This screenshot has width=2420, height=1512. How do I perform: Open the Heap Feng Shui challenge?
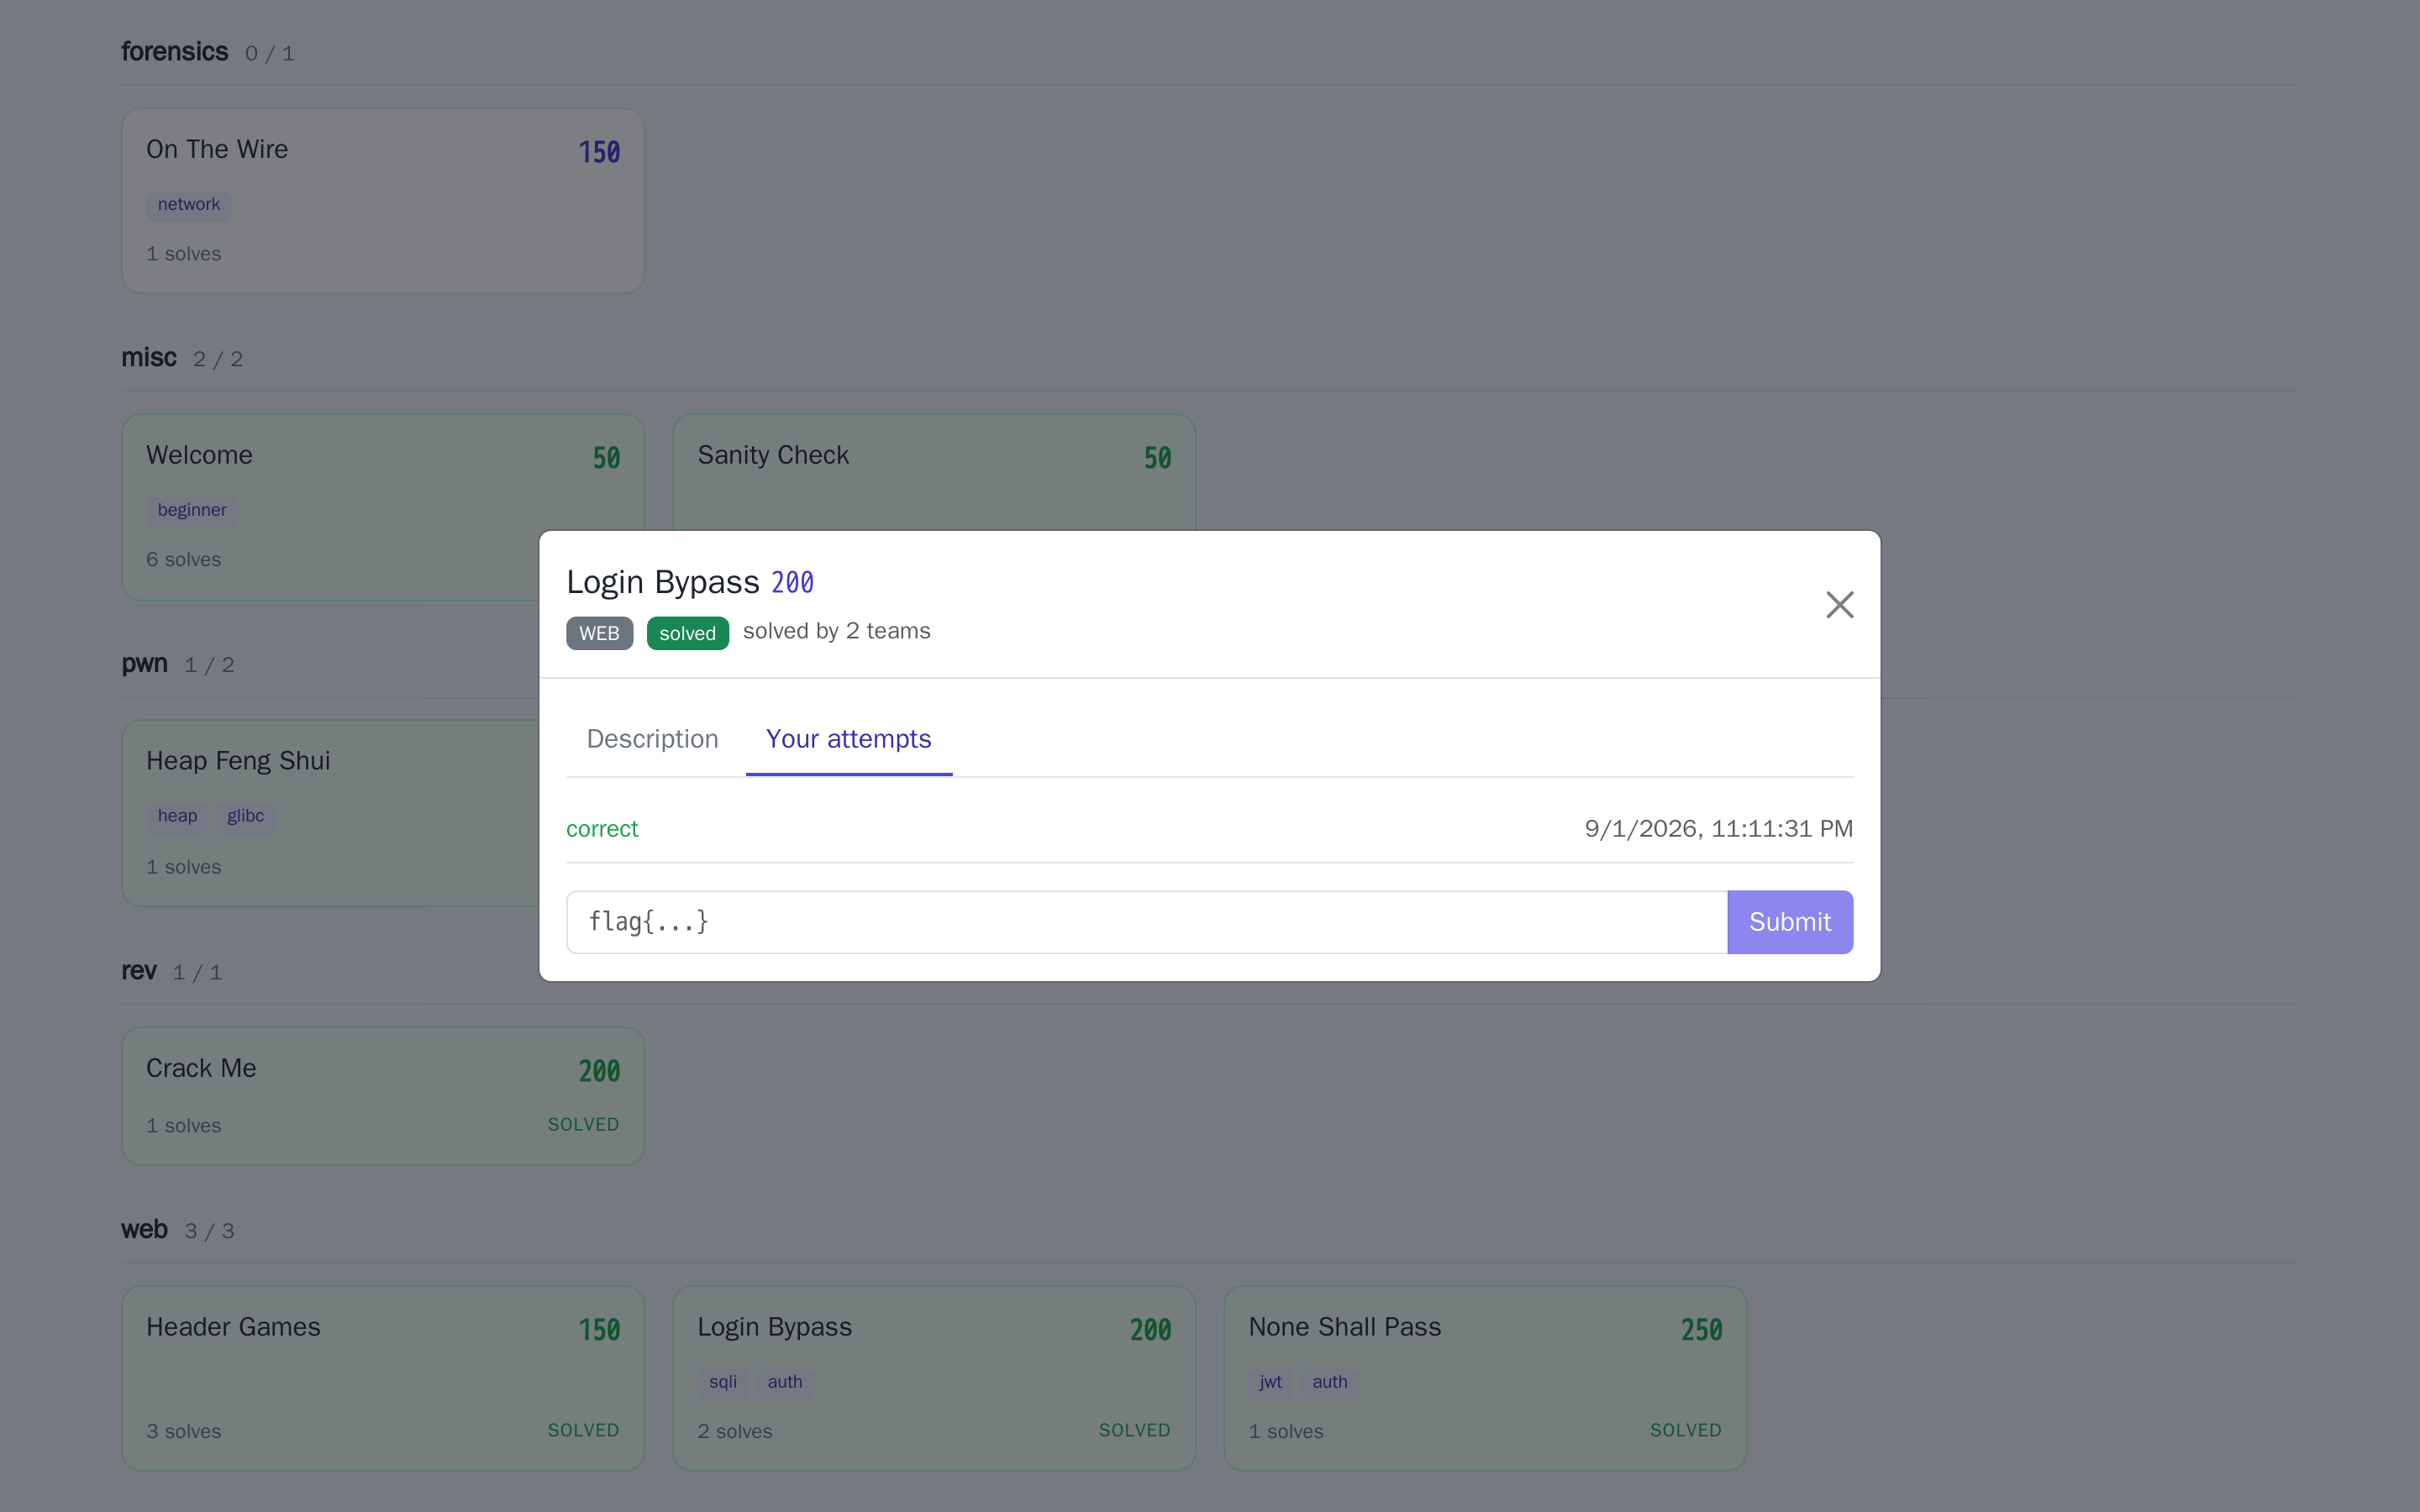pos(330,813)
